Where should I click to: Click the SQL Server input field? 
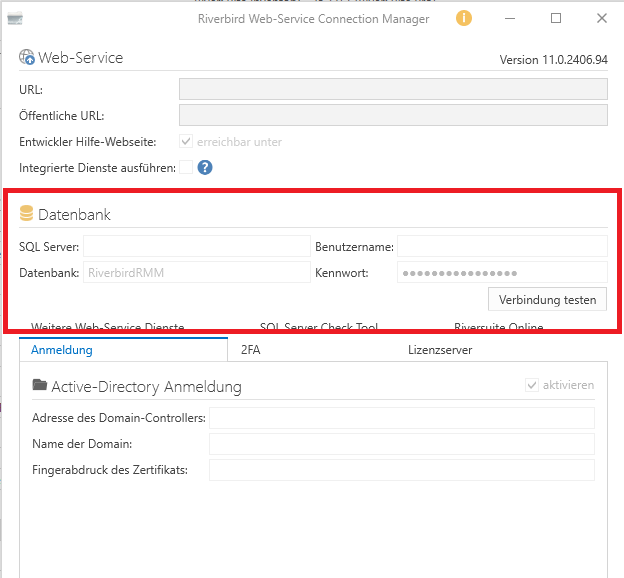tap(197, 246)
